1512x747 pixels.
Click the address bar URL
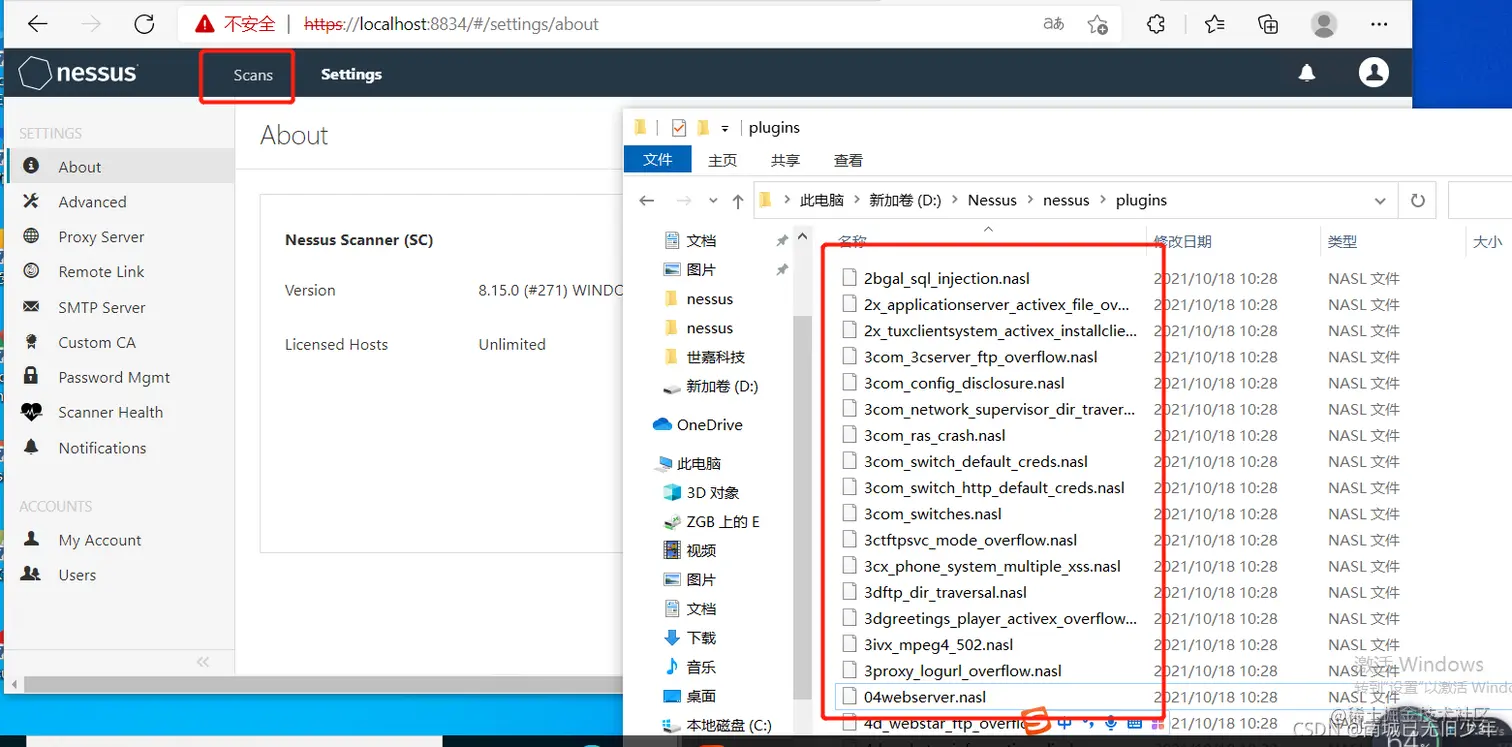[451, 24]
